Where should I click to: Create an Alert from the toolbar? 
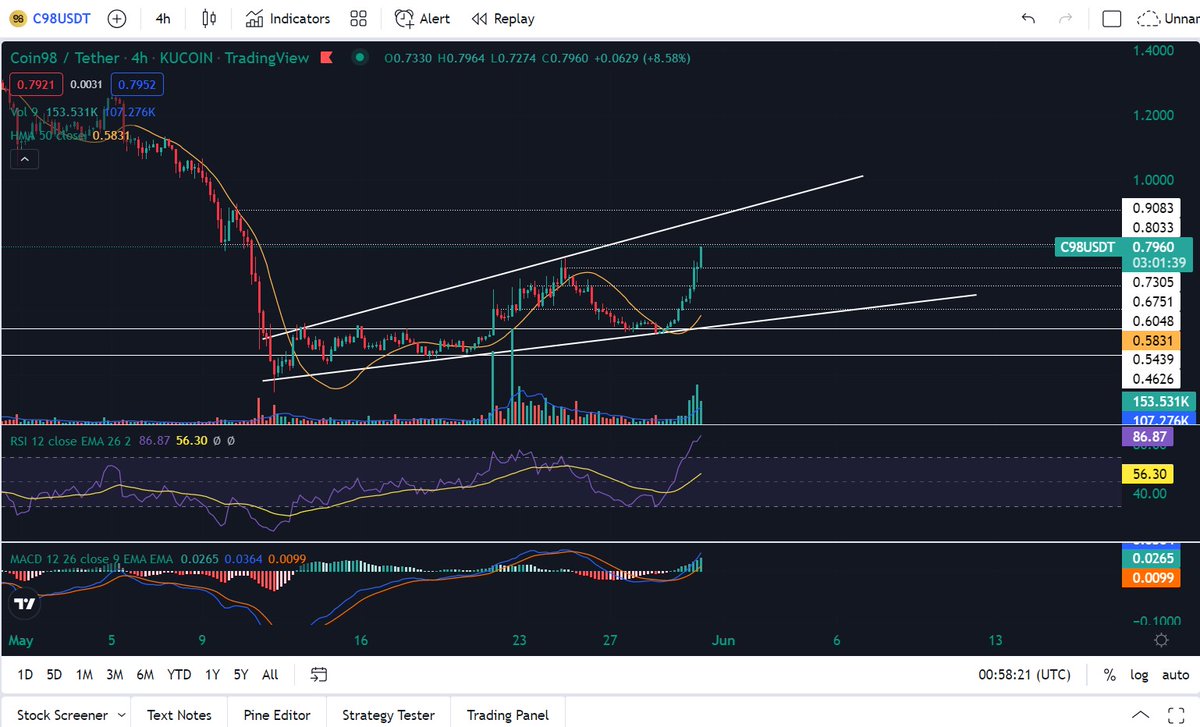[422, 18]
